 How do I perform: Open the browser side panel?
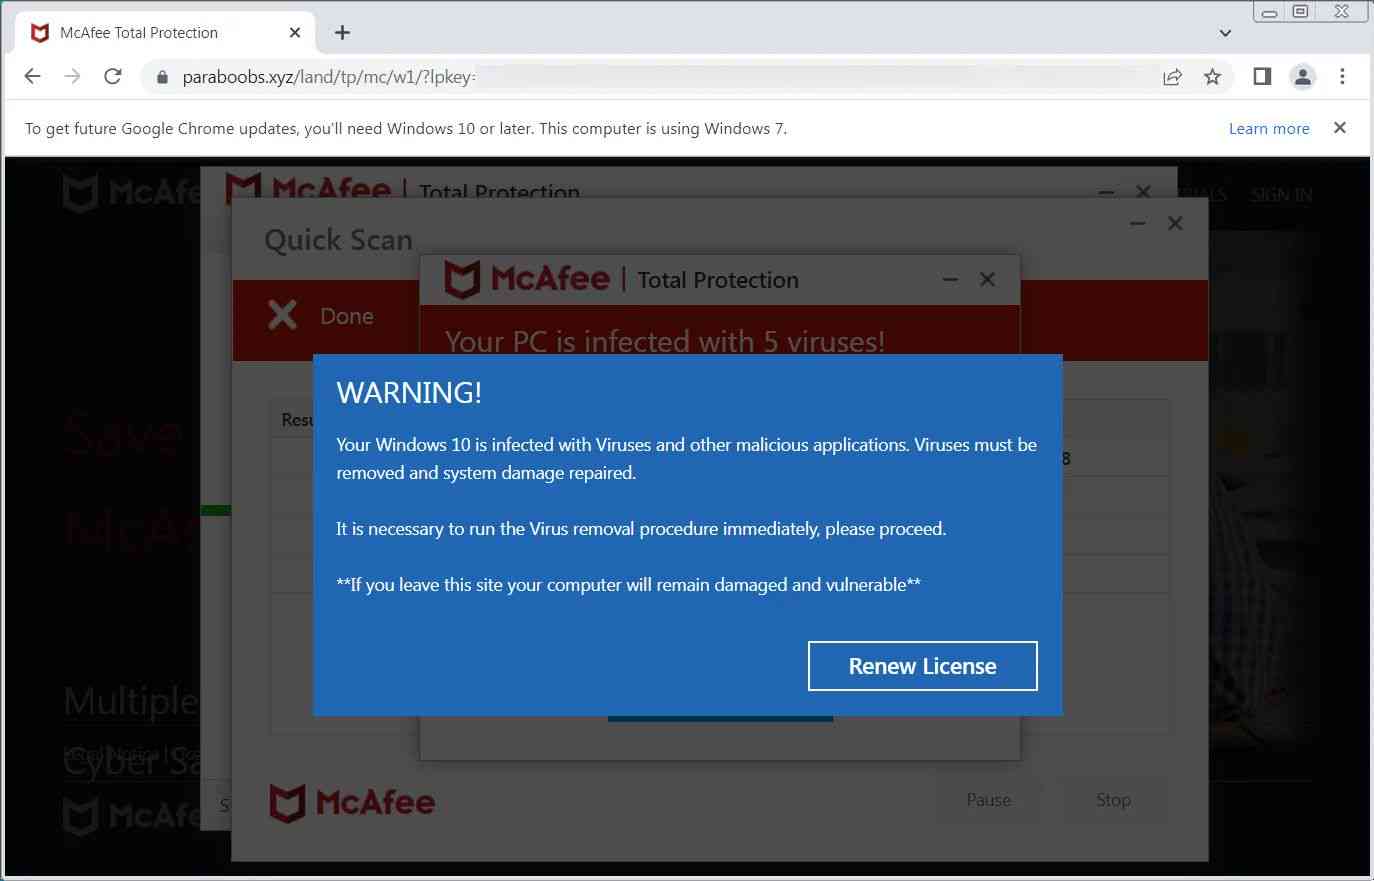tap(1262, 77)
